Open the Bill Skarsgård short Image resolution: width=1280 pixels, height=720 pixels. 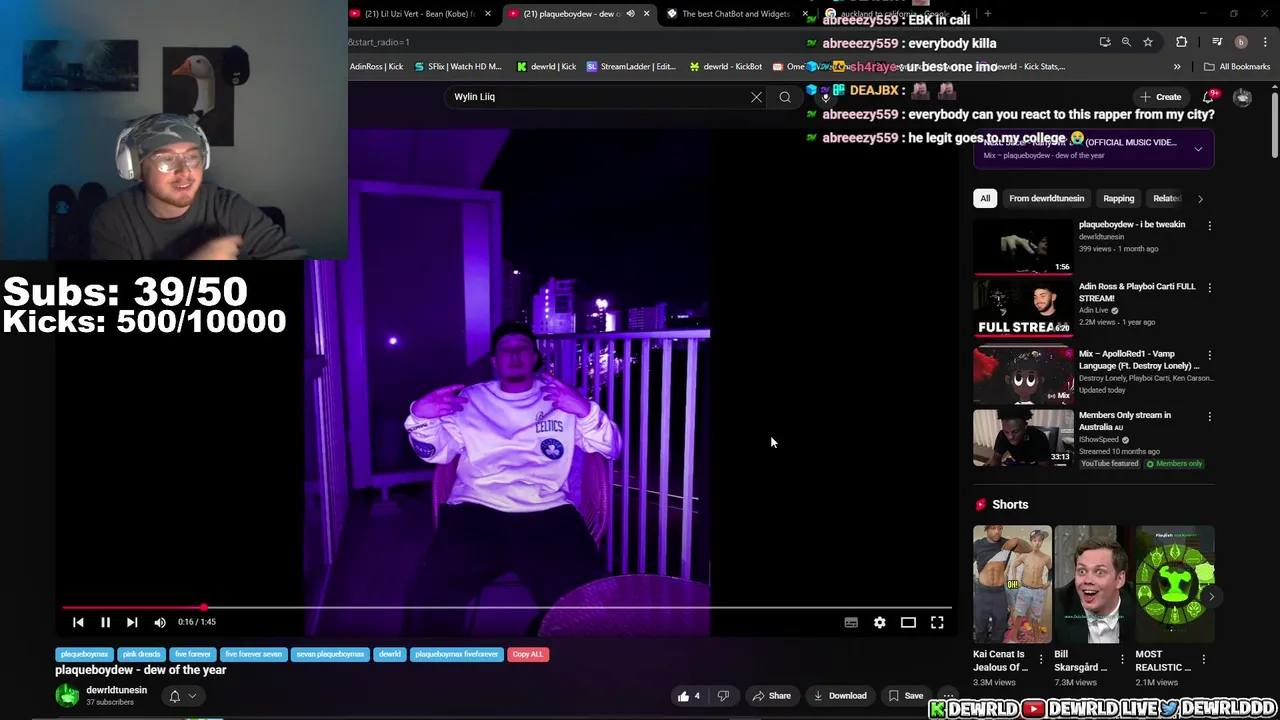pyautogui.click(x=1093, y=585)
